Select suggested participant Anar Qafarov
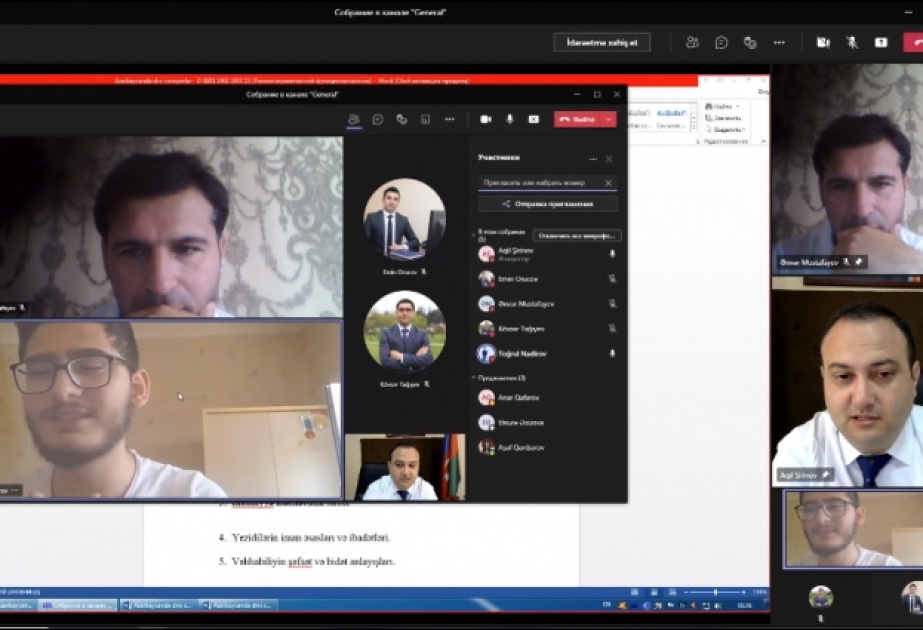 click(x=547, y=397)
